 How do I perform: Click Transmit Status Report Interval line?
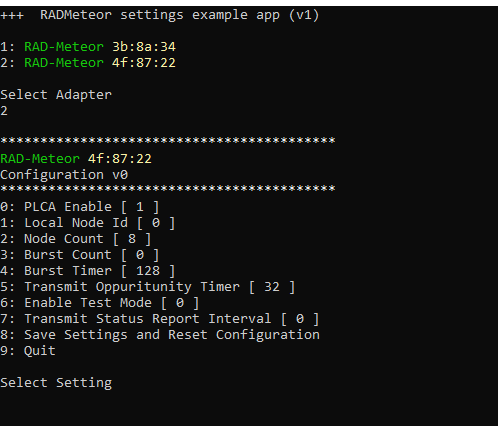tap(160, 319)
